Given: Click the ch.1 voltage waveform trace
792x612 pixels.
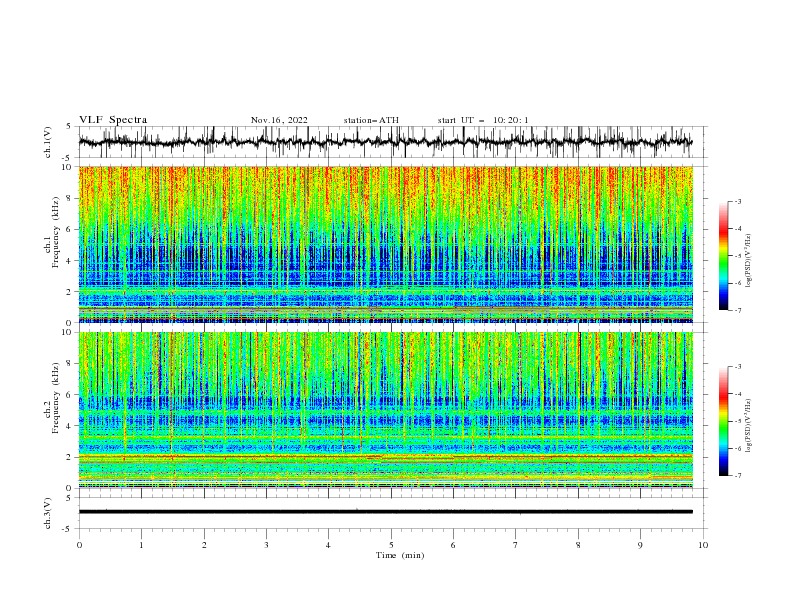Looking at the screenshot, I should point(385,142).
